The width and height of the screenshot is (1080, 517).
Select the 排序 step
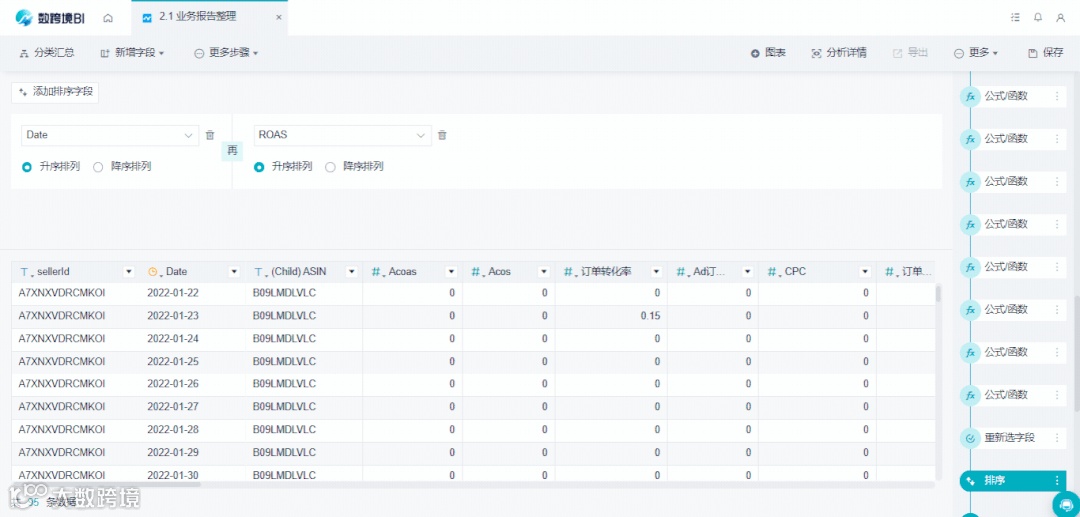tap(1012, 481)
